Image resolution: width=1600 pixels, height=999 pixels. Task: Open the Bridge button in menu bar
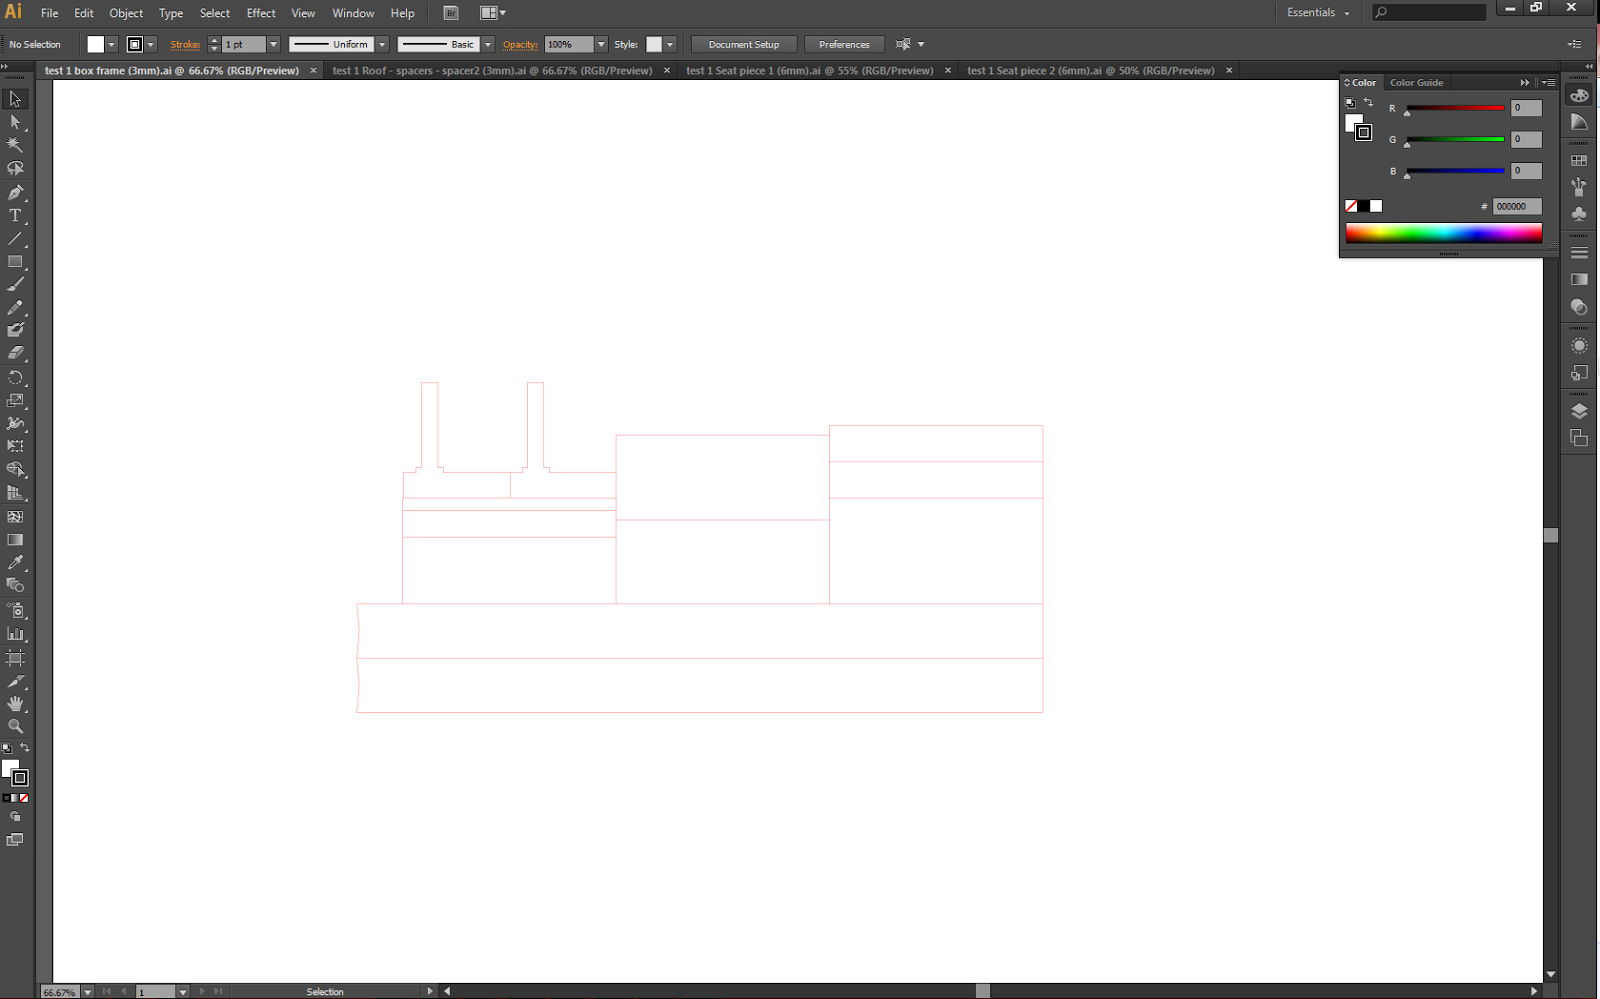tap(451, 13)
